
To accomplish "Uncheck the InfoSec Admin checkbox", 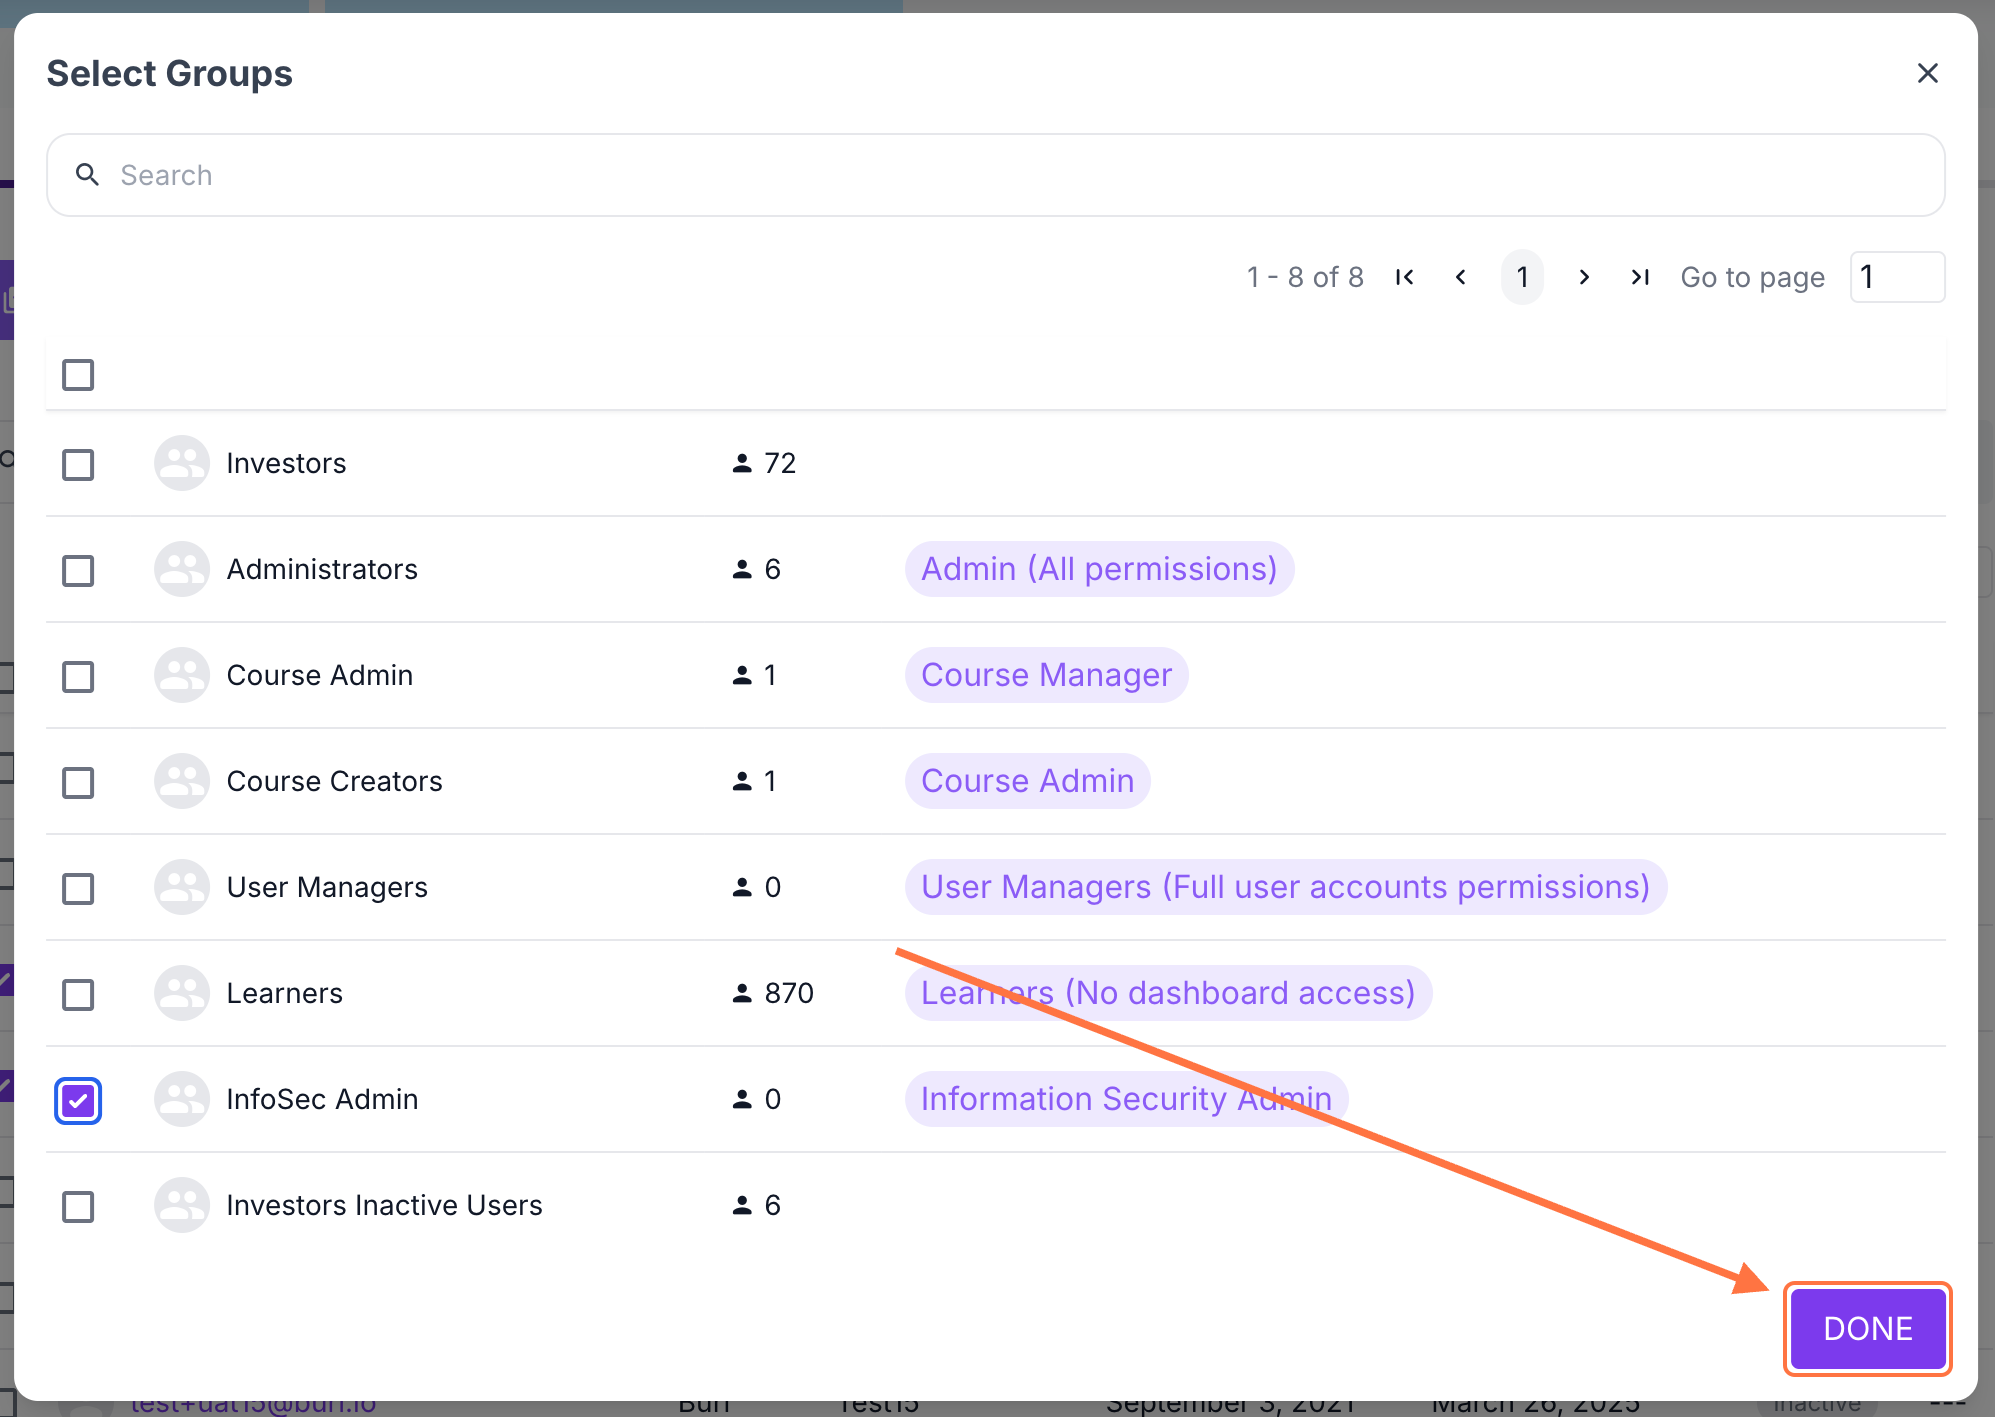I will (x=78, y=1101).
